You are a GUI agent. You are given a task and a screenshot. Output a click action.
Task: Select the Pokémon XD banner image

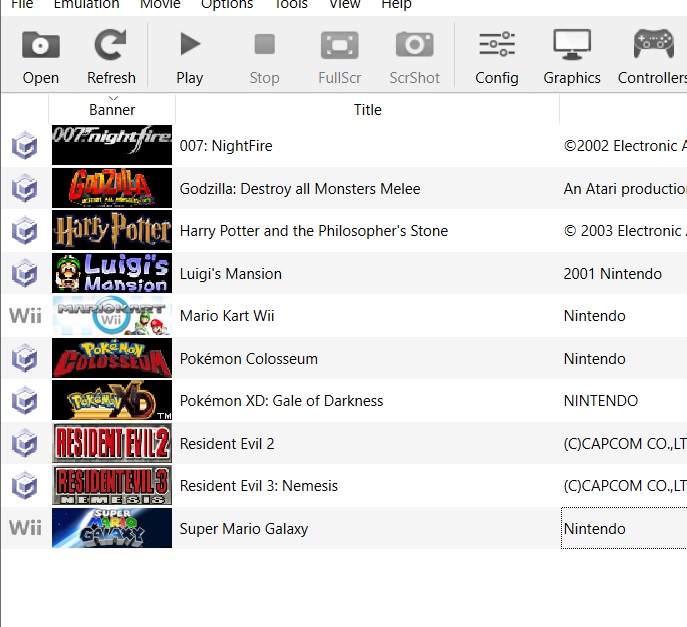112,400
